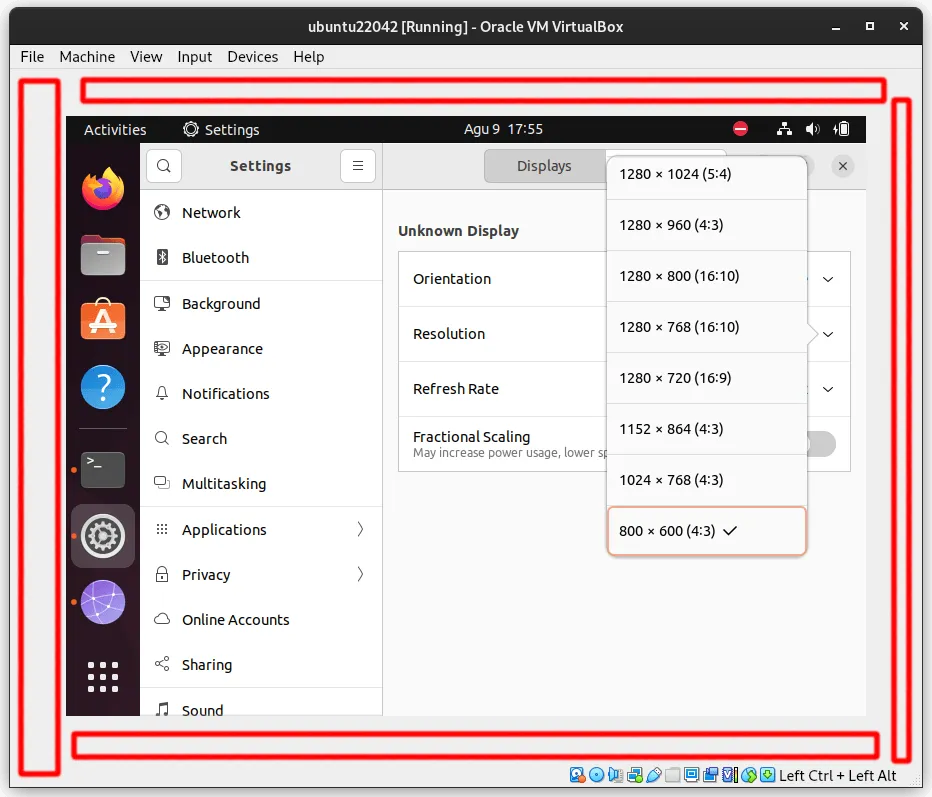The image size is (932, 797).
Task: Open Multitasking settings panel
Action: (261, 484)
